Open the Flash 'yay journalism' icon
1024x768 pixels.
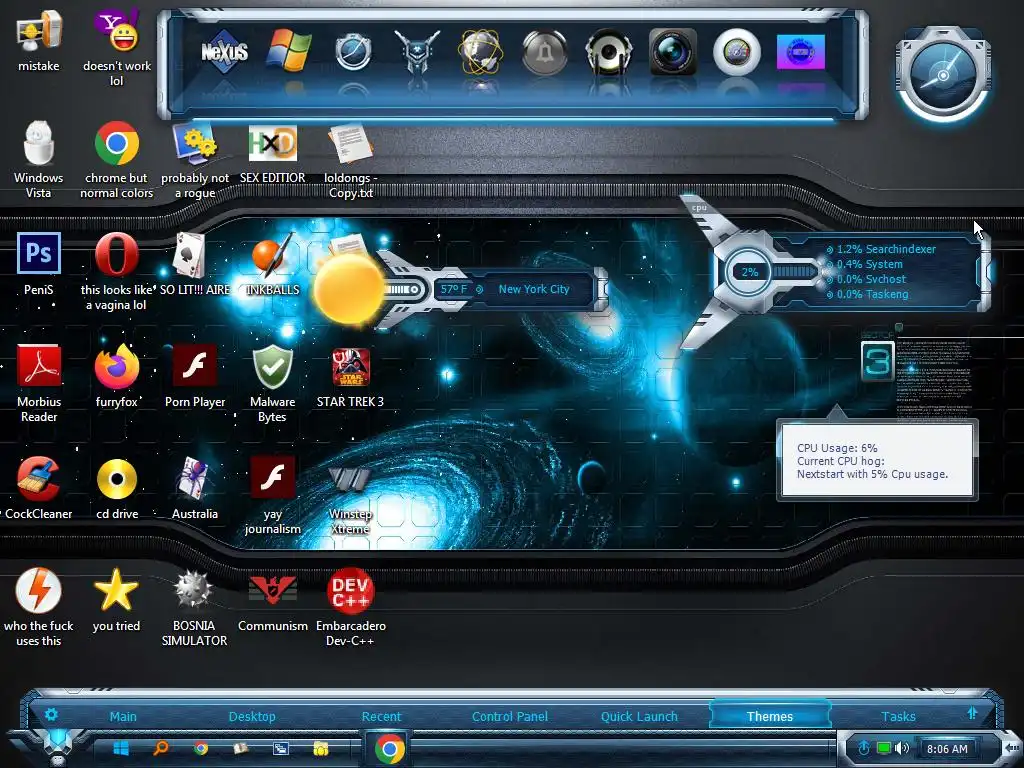[x=272, y=495]
